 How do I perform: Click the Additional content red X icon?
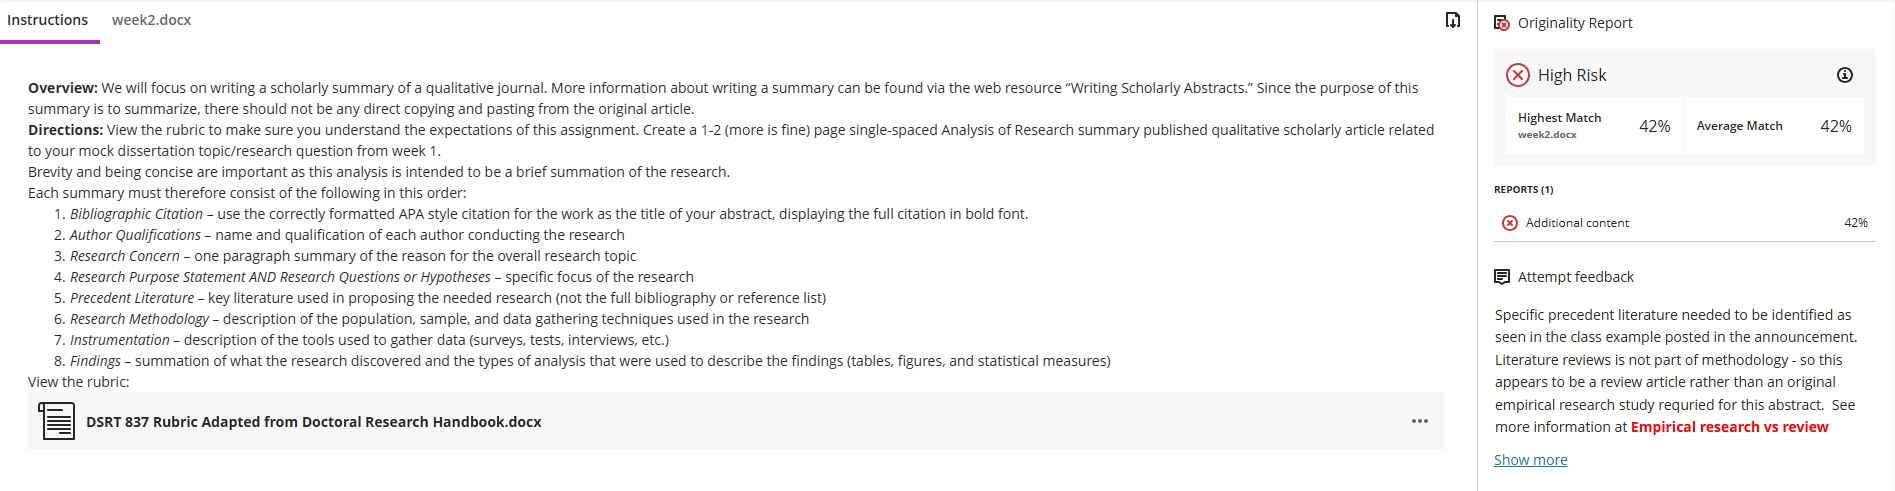[x=1510, y=223]
